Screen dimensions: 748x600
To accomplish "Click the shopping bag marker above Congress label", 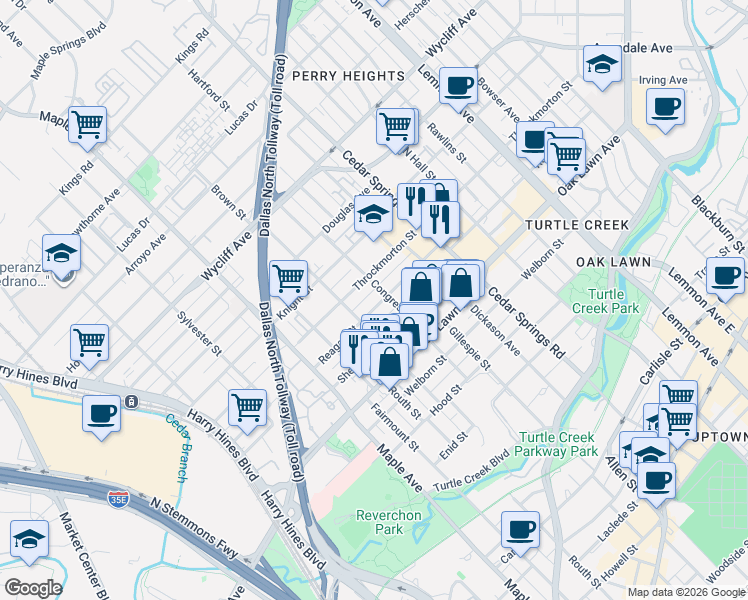I will point(421,289).
